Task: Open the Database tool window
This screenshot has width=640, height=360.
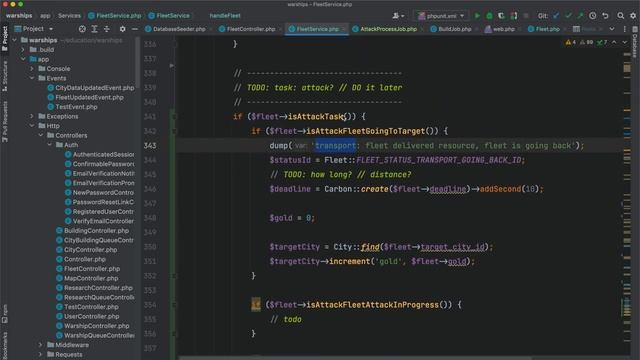Action: (635, 42)
